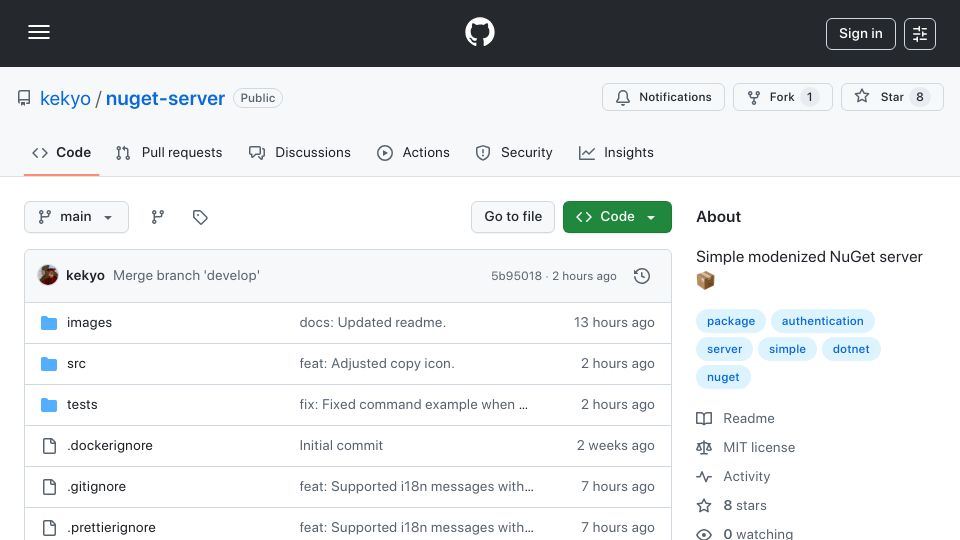Open the Security tab
The height and width of the screenshot is (540, 960).
[514, 153]
